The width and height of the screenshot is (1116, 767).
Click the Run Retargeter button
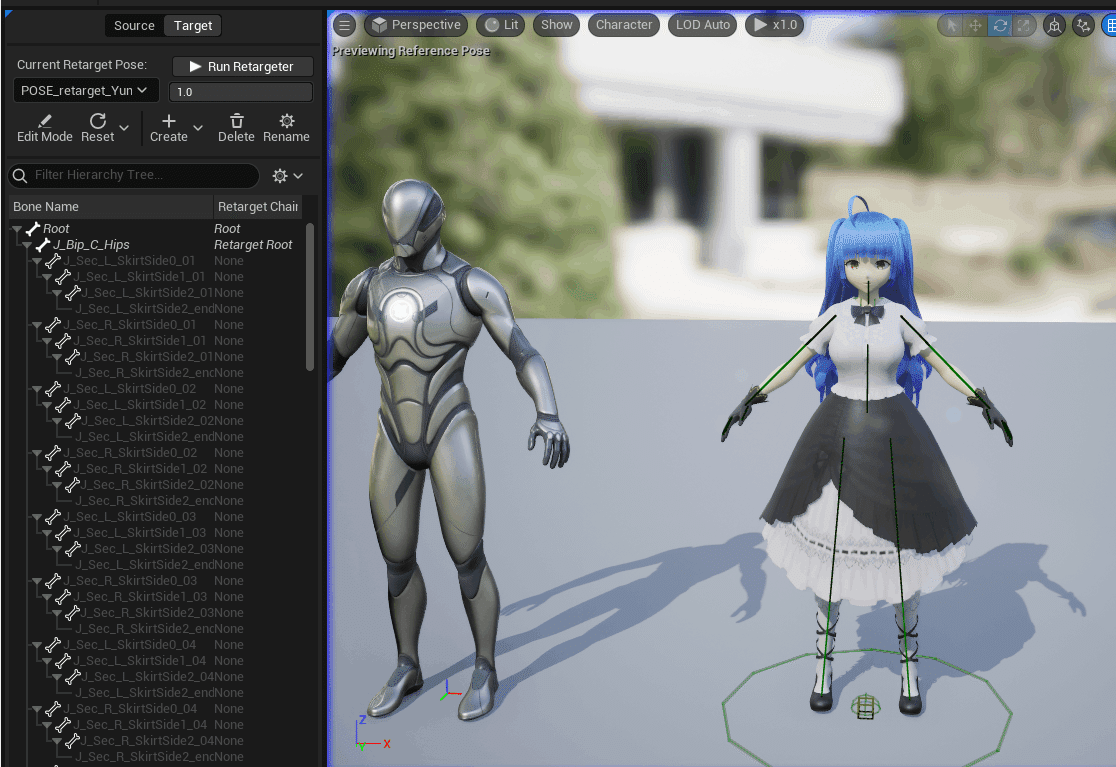pos(241,66)
